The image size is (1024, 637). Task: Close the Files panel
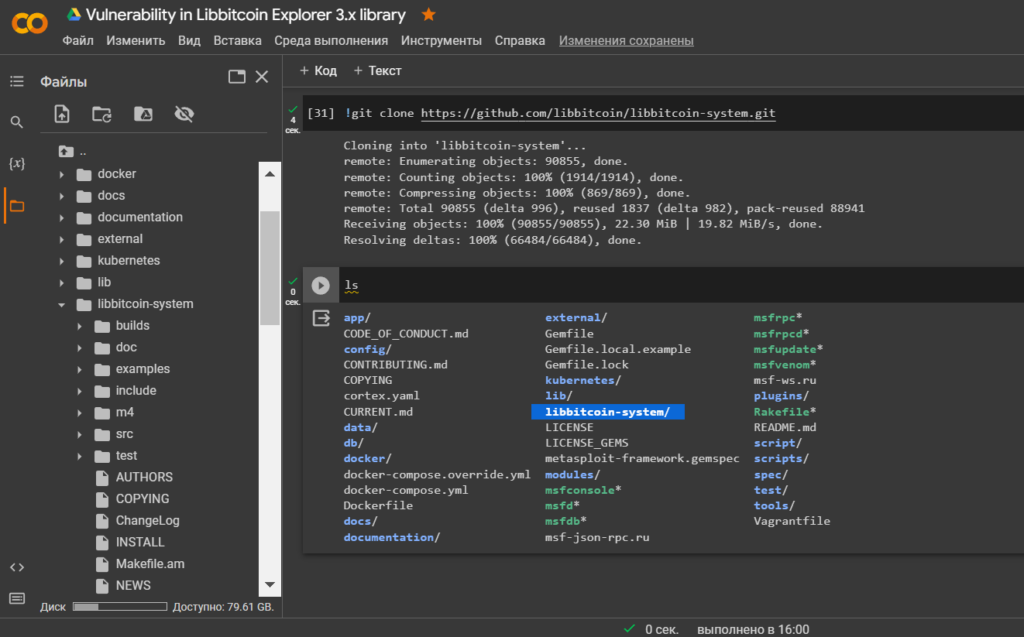click(x=262, y=77)
